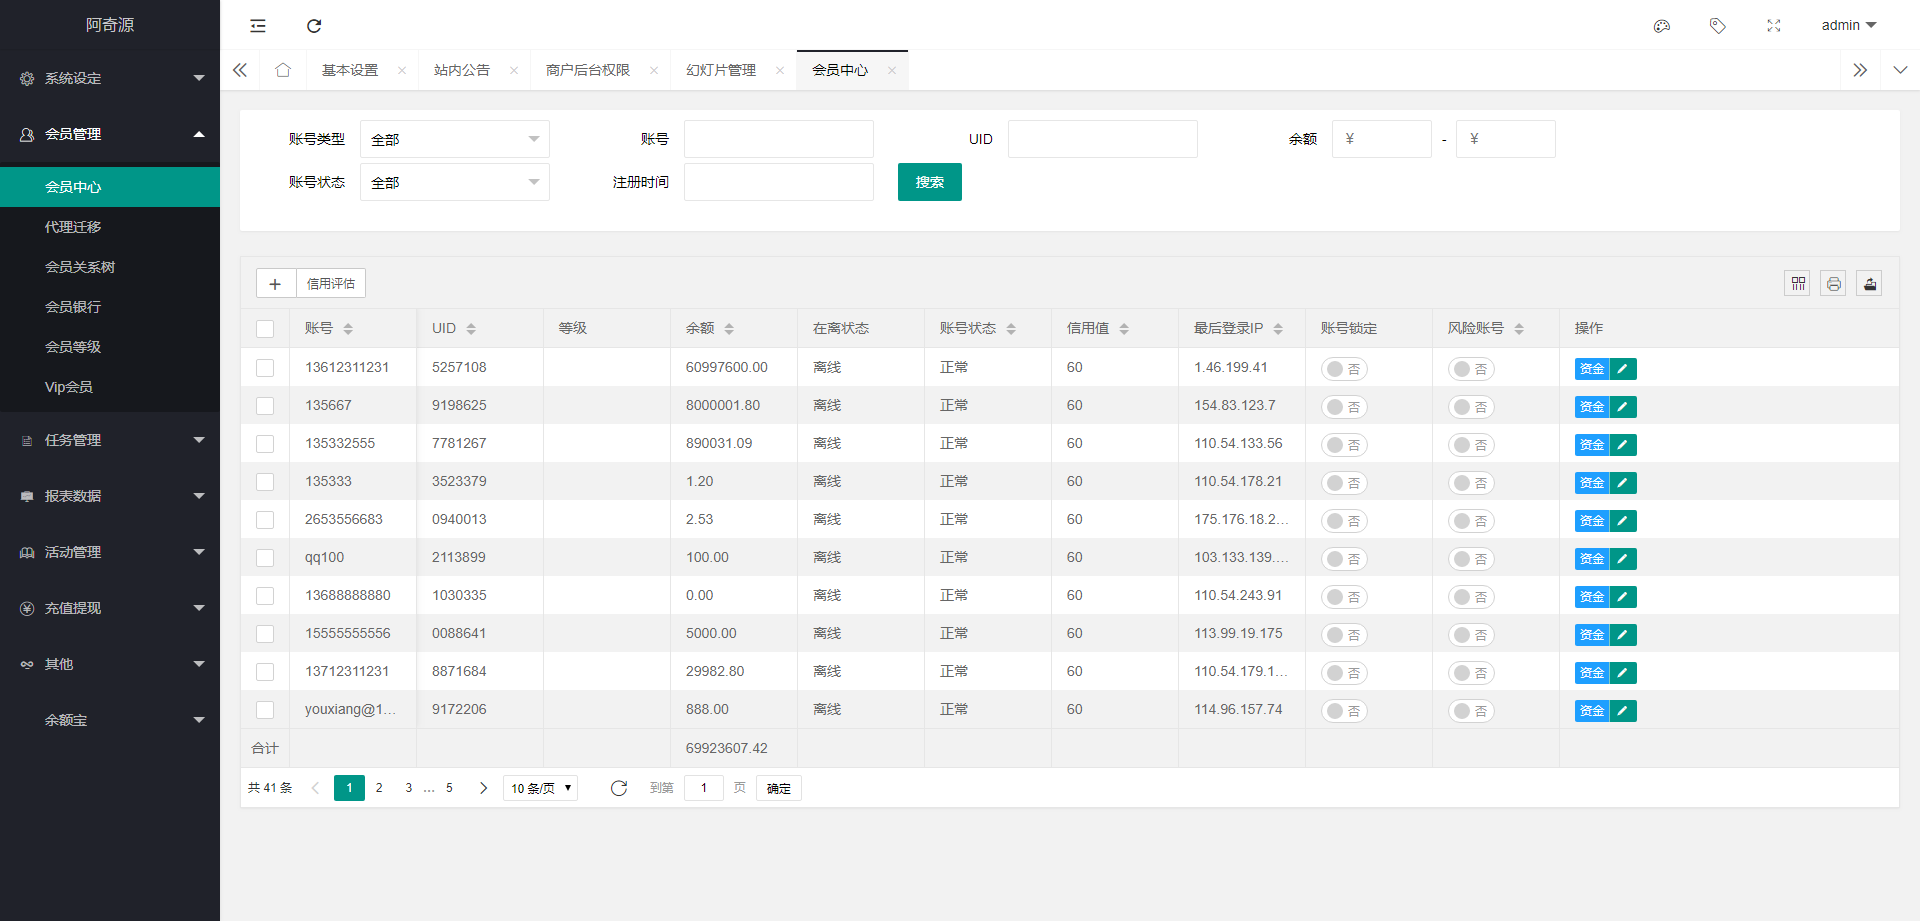Viewport: 1920px width, 921px height.
Task: Click the 注册时间 date input field
Action: click(779, 182)
